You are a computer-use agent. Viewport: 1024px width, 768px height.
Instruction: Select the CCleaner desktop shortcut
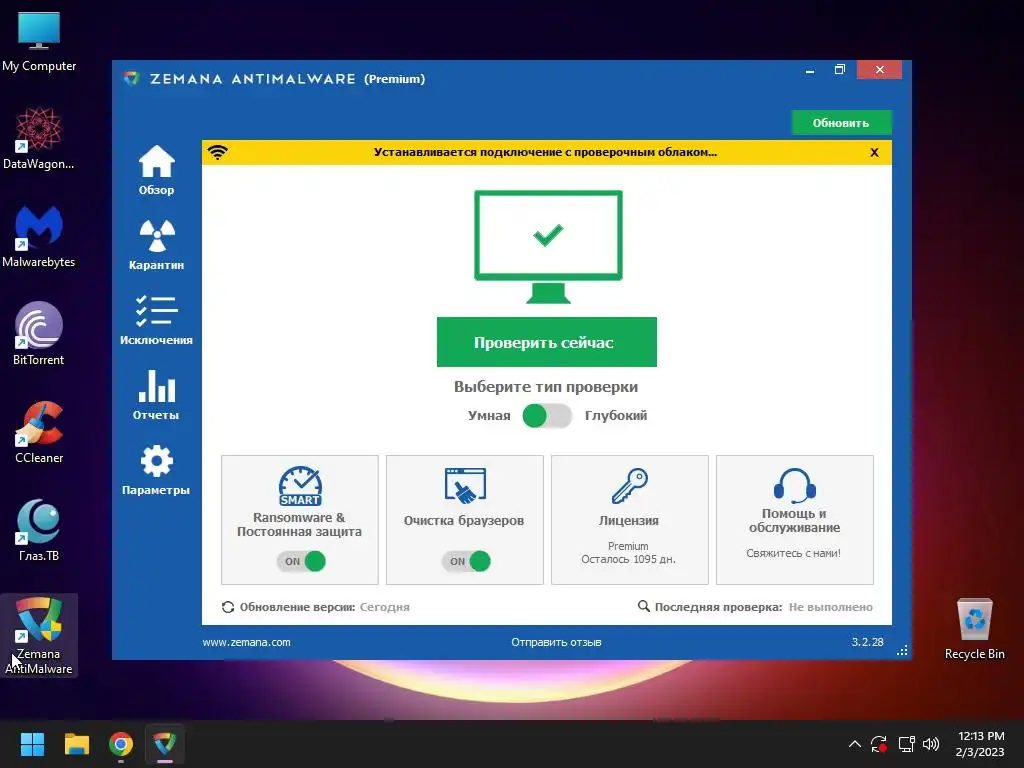click(39, 432)
